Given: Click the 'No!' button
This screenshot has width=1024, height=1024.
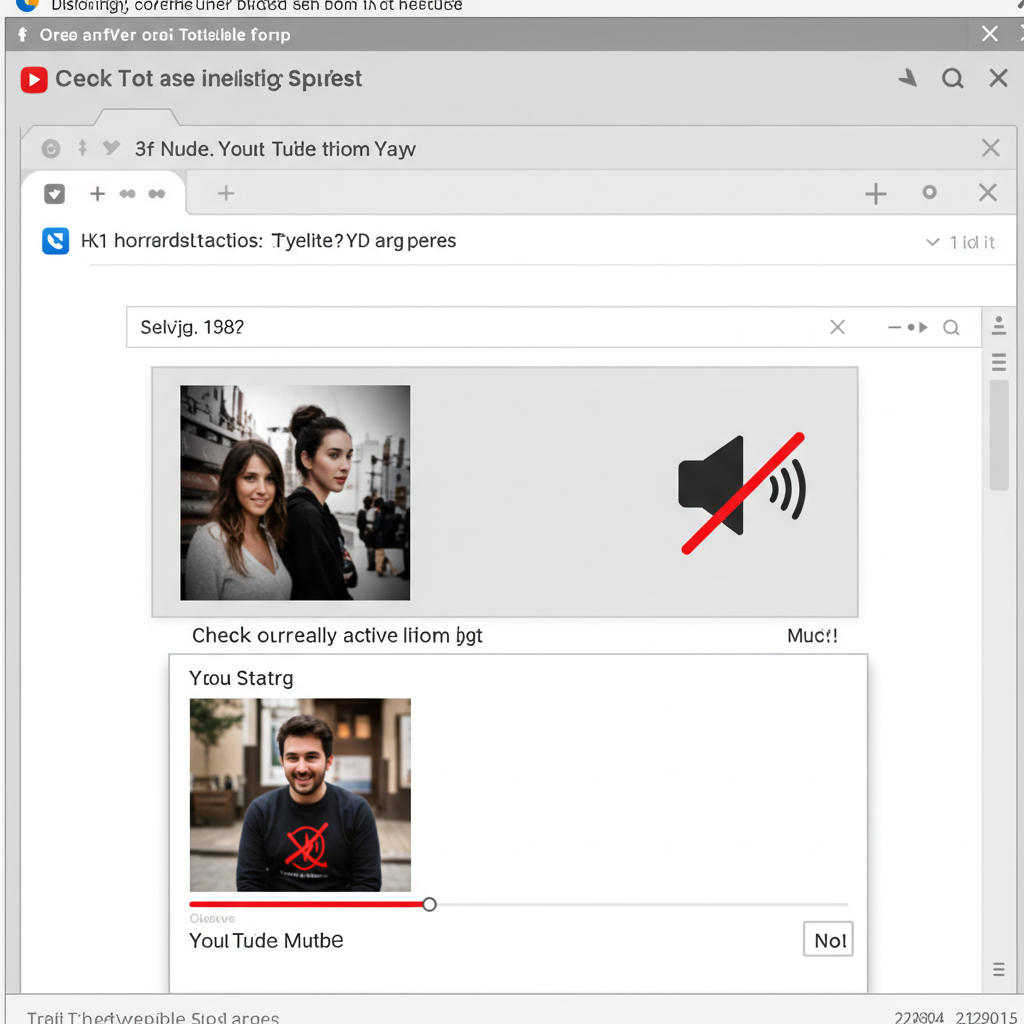Looking at the screenshot, I should (x=828, y=940).
